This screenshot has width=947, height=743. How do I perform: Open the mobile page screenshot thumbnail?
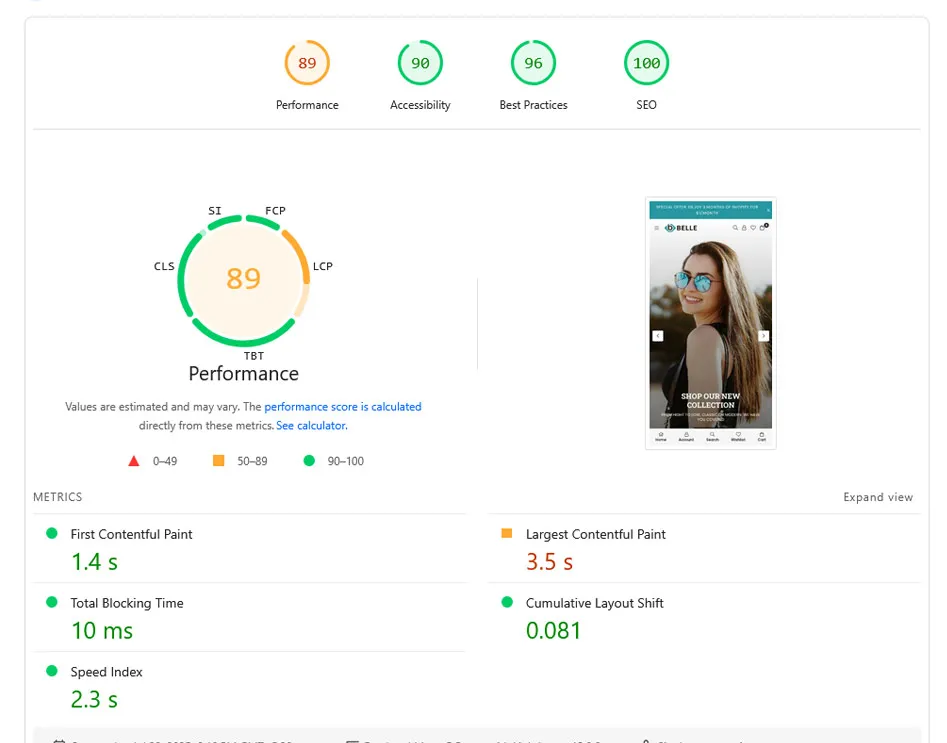pos(710,323)
